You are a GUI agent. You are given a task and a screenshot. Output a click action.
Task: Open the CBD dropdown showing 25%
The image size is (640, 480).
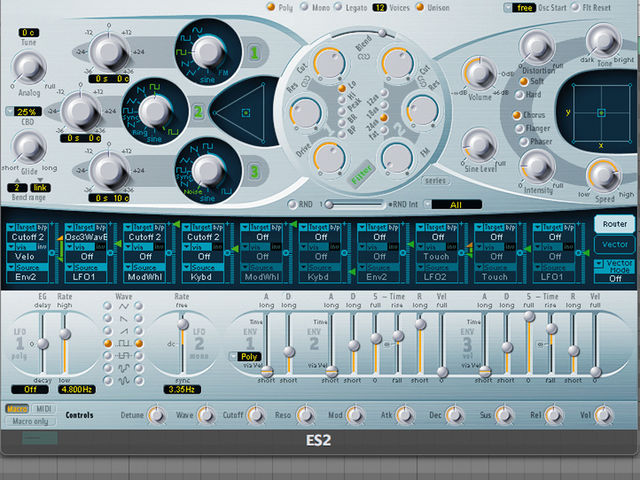pos(24,111)
